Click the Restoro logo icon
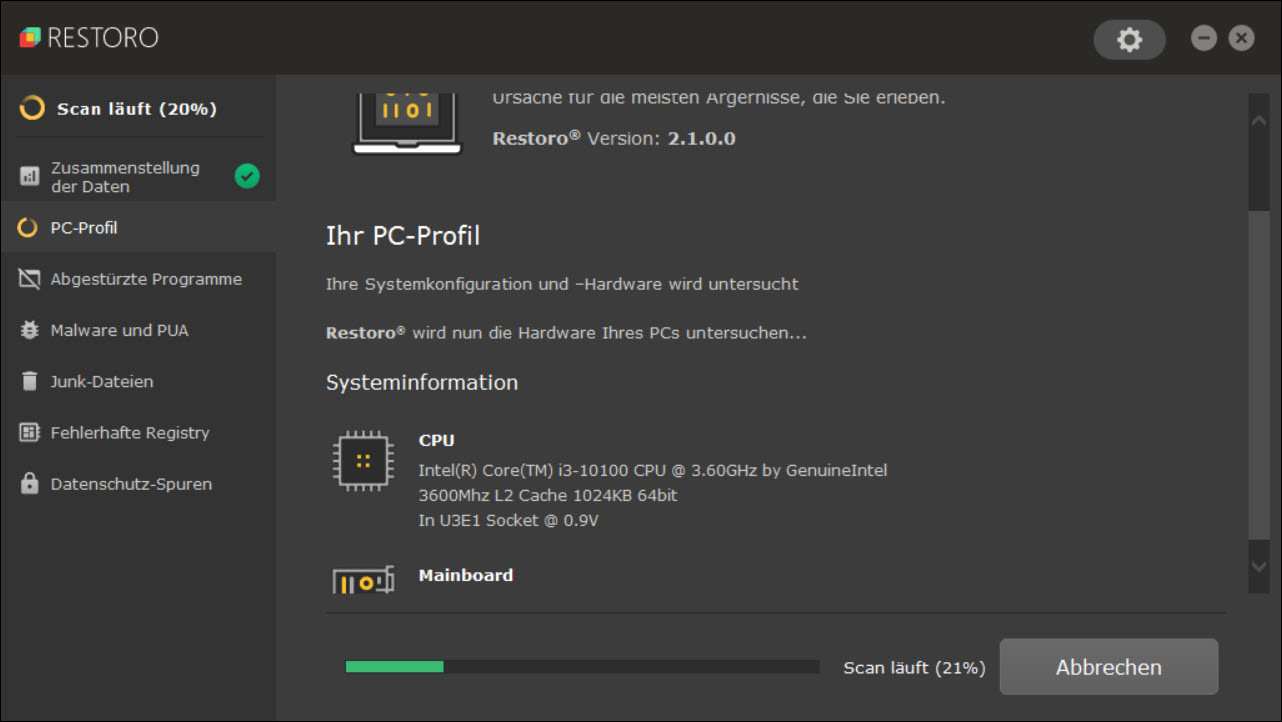 coord(30,38)
